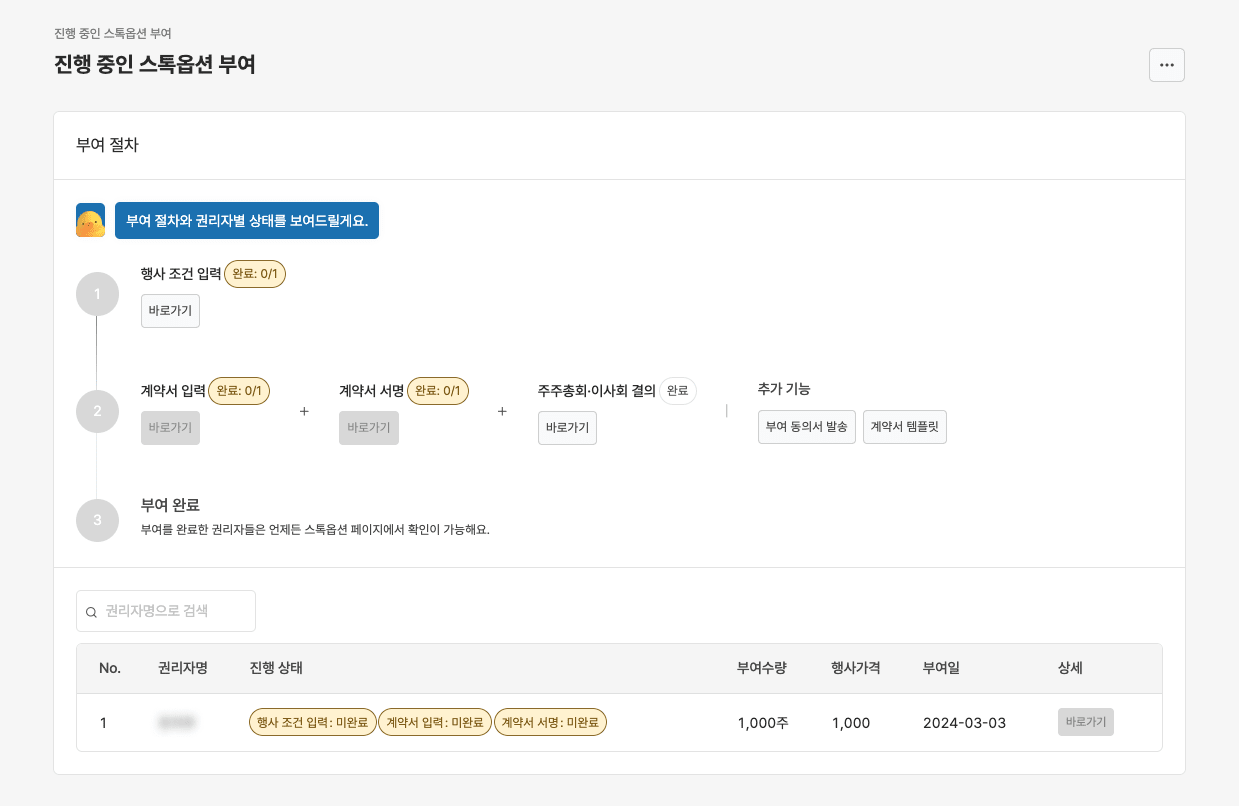Click the row's 상세 바로가기 button
The height and width of the screenshot is (806, 1239).
pos(1085,722)
